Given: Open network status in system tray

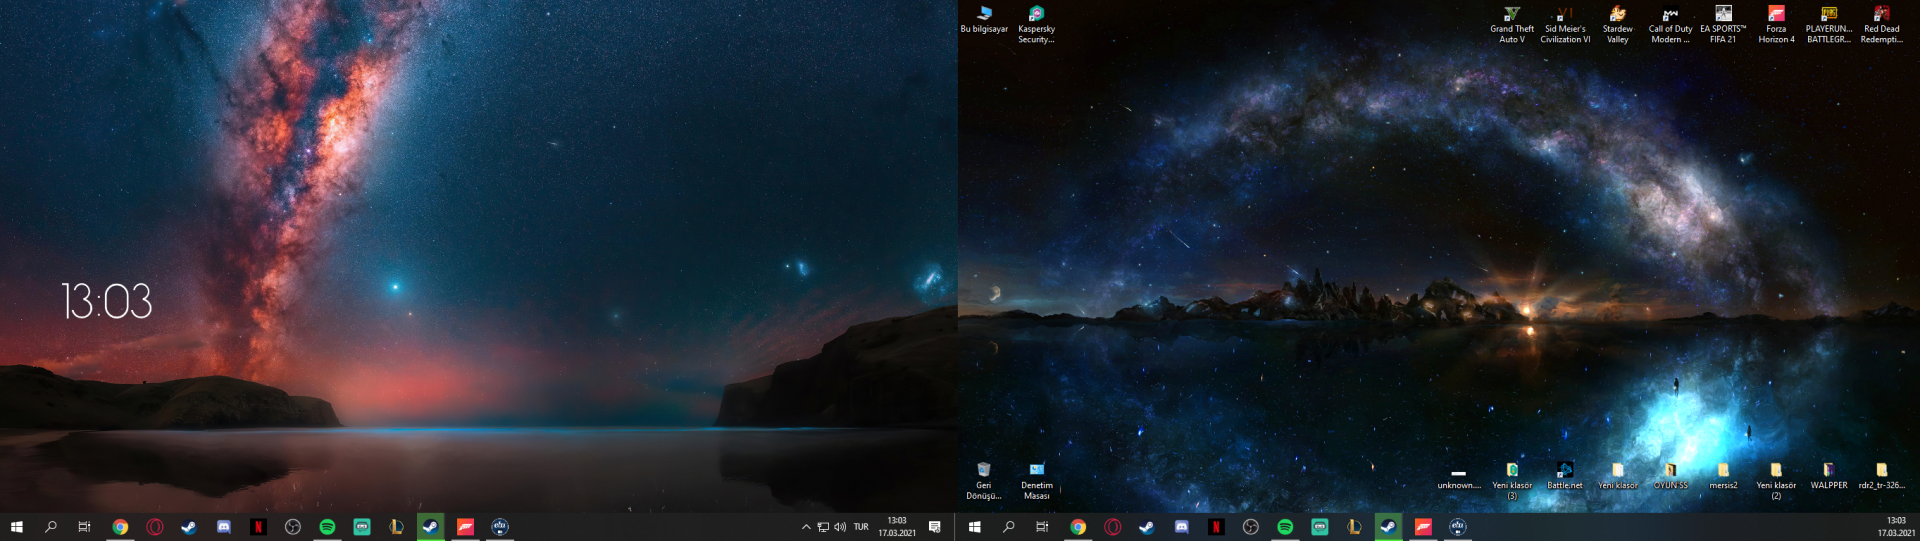Looking at the screenshot, I should 823,527.
